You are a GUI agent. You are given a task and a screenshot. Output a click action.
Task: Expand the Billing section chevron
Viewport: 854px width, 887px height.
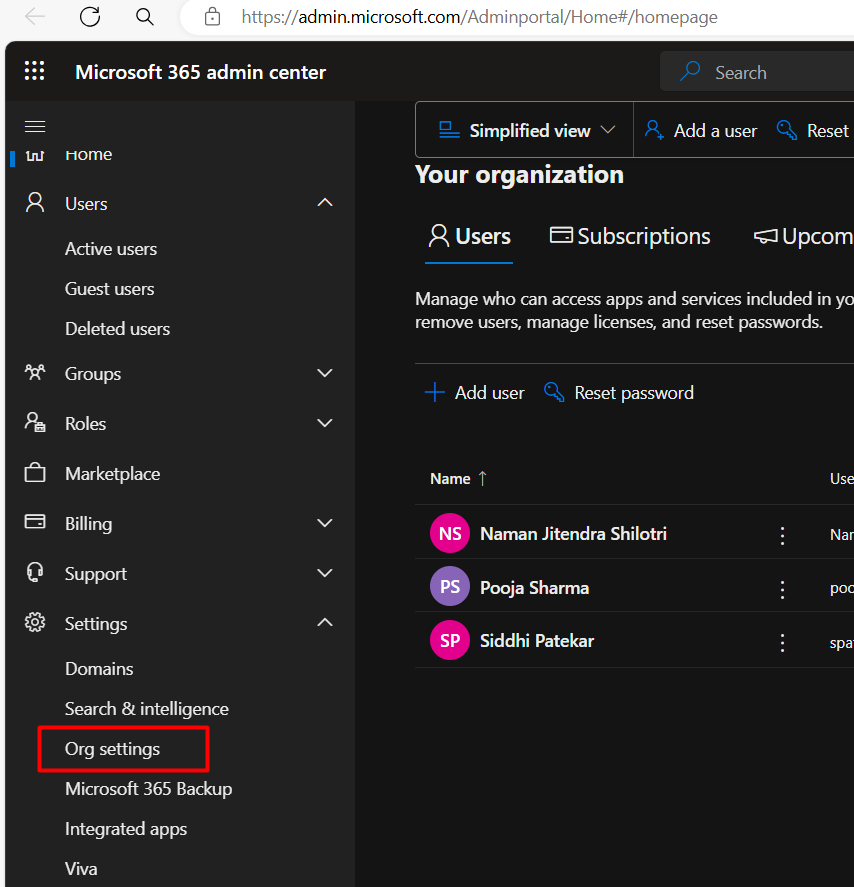[325, 523]
